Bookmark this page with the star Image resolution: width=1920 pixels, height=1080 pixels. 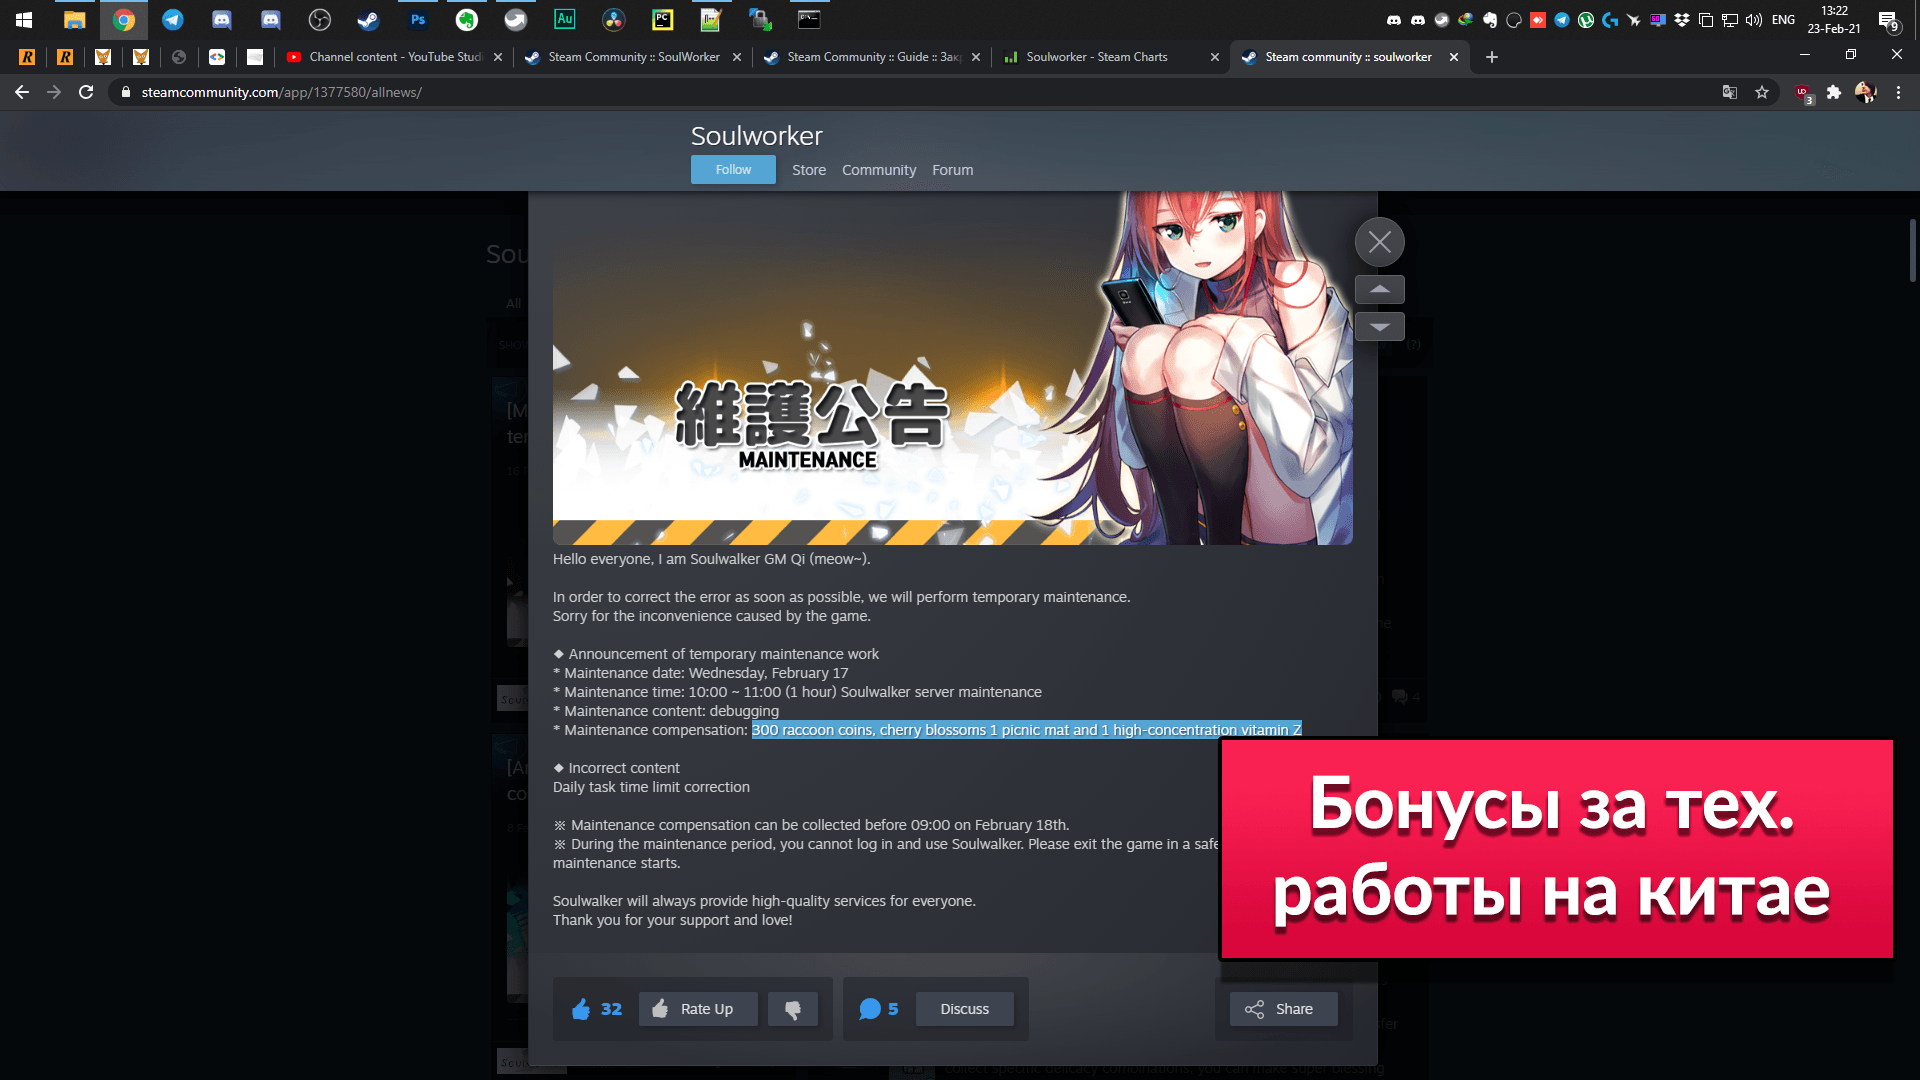pyautogui.click(x=1762, y=92)
